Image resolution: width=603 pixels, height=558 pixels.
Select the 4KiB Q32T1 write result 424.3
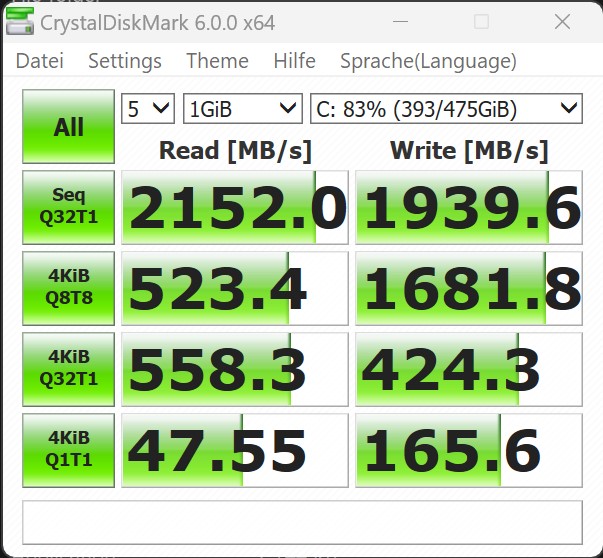tap(469, 370)
